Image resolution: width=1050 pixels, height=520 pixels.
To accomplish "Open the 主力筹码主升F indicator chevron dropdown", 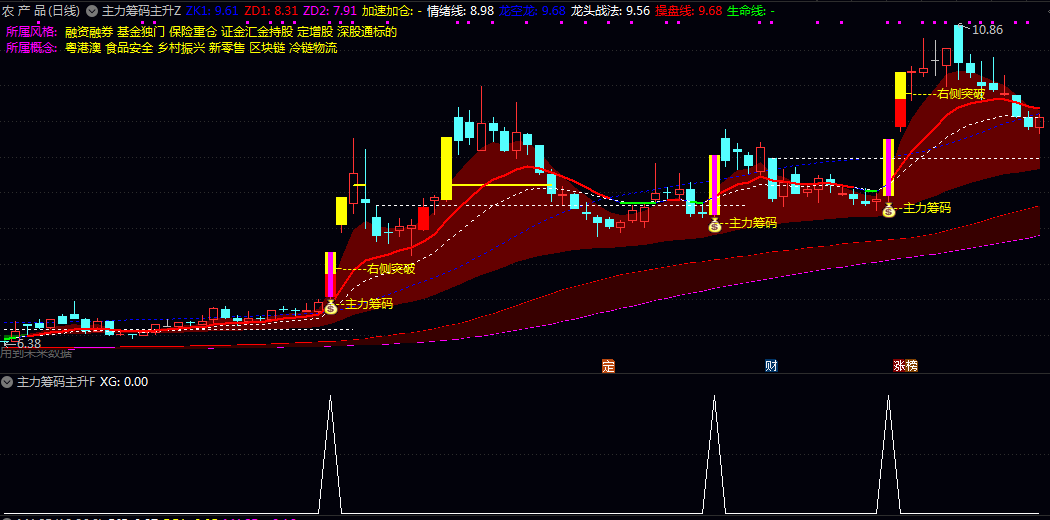I will click(x=7, y=382).
